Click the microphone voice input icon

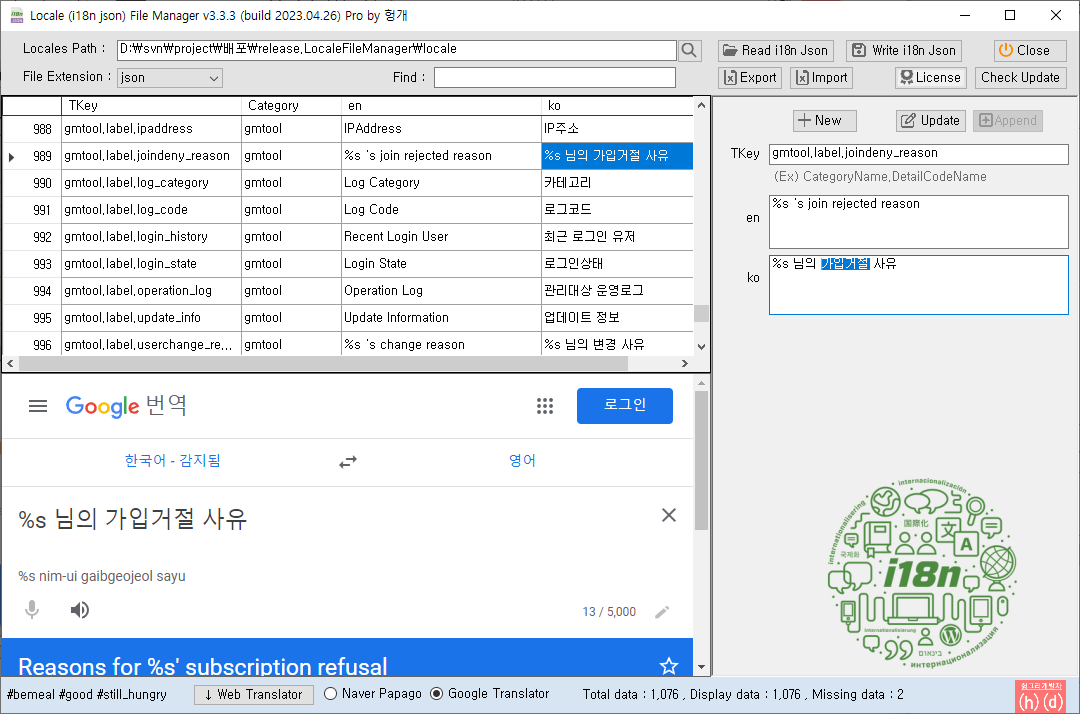pos(32,610)
